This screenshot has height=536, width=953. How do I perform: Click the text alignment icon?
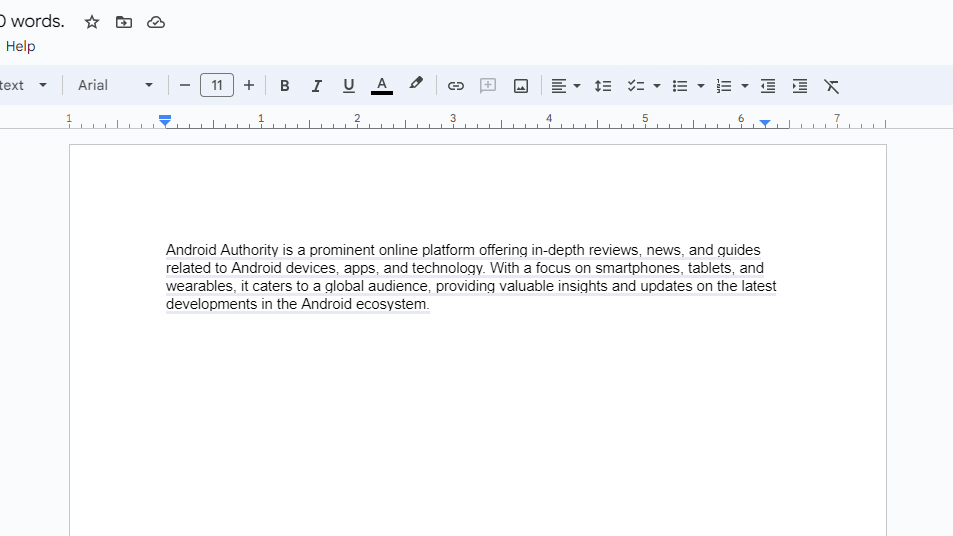[559, 86]
